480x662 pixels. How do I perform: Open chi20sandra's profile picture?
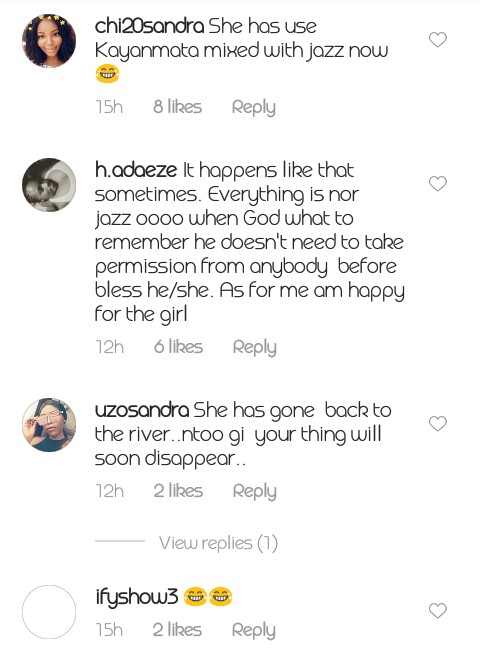[49, 41]
